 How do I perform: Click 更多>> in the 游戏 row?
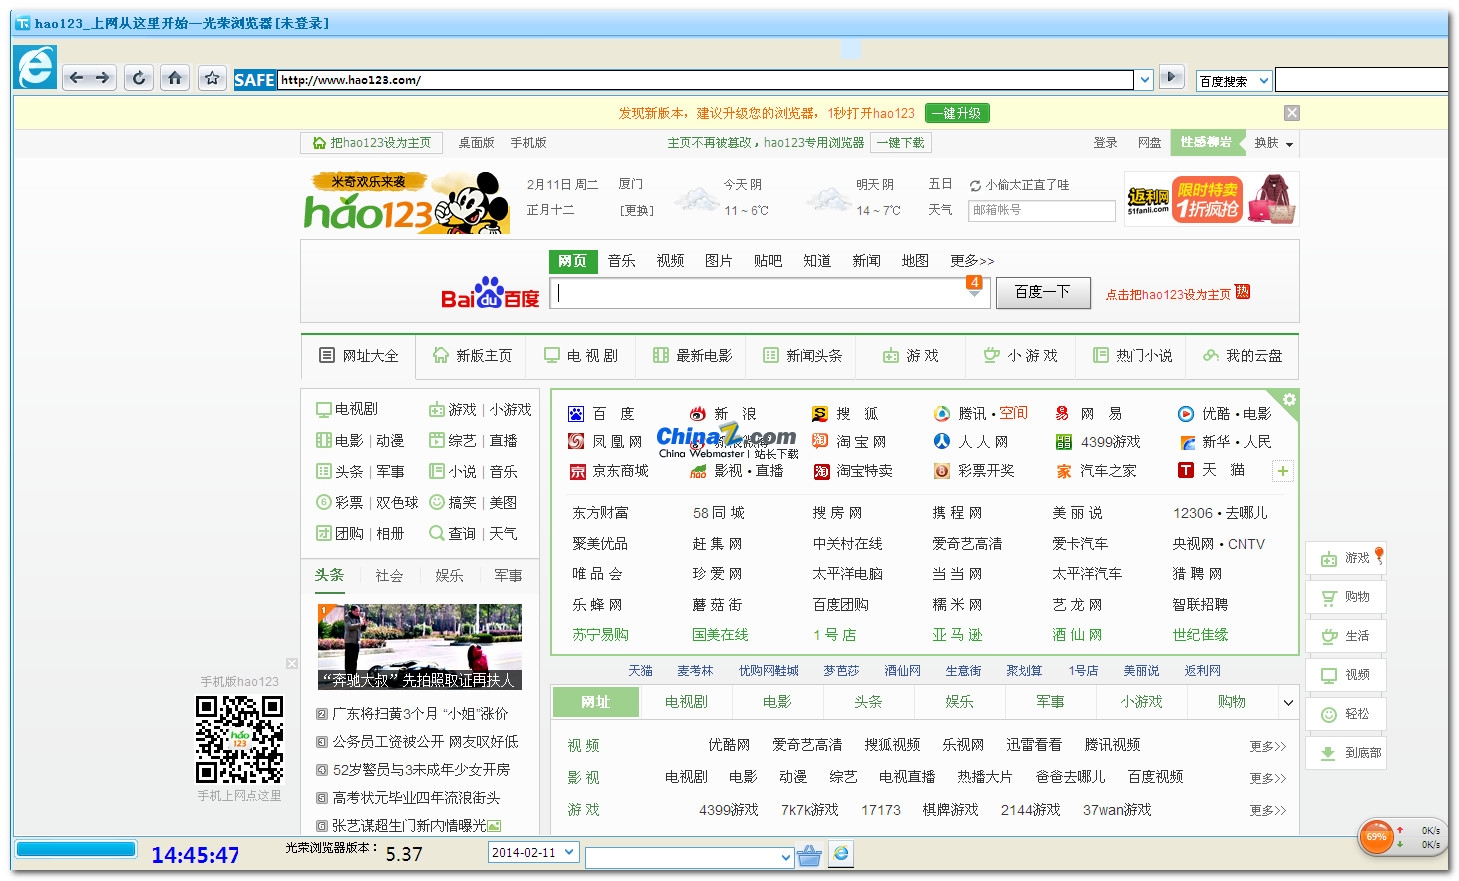[x=1268, y=810]
